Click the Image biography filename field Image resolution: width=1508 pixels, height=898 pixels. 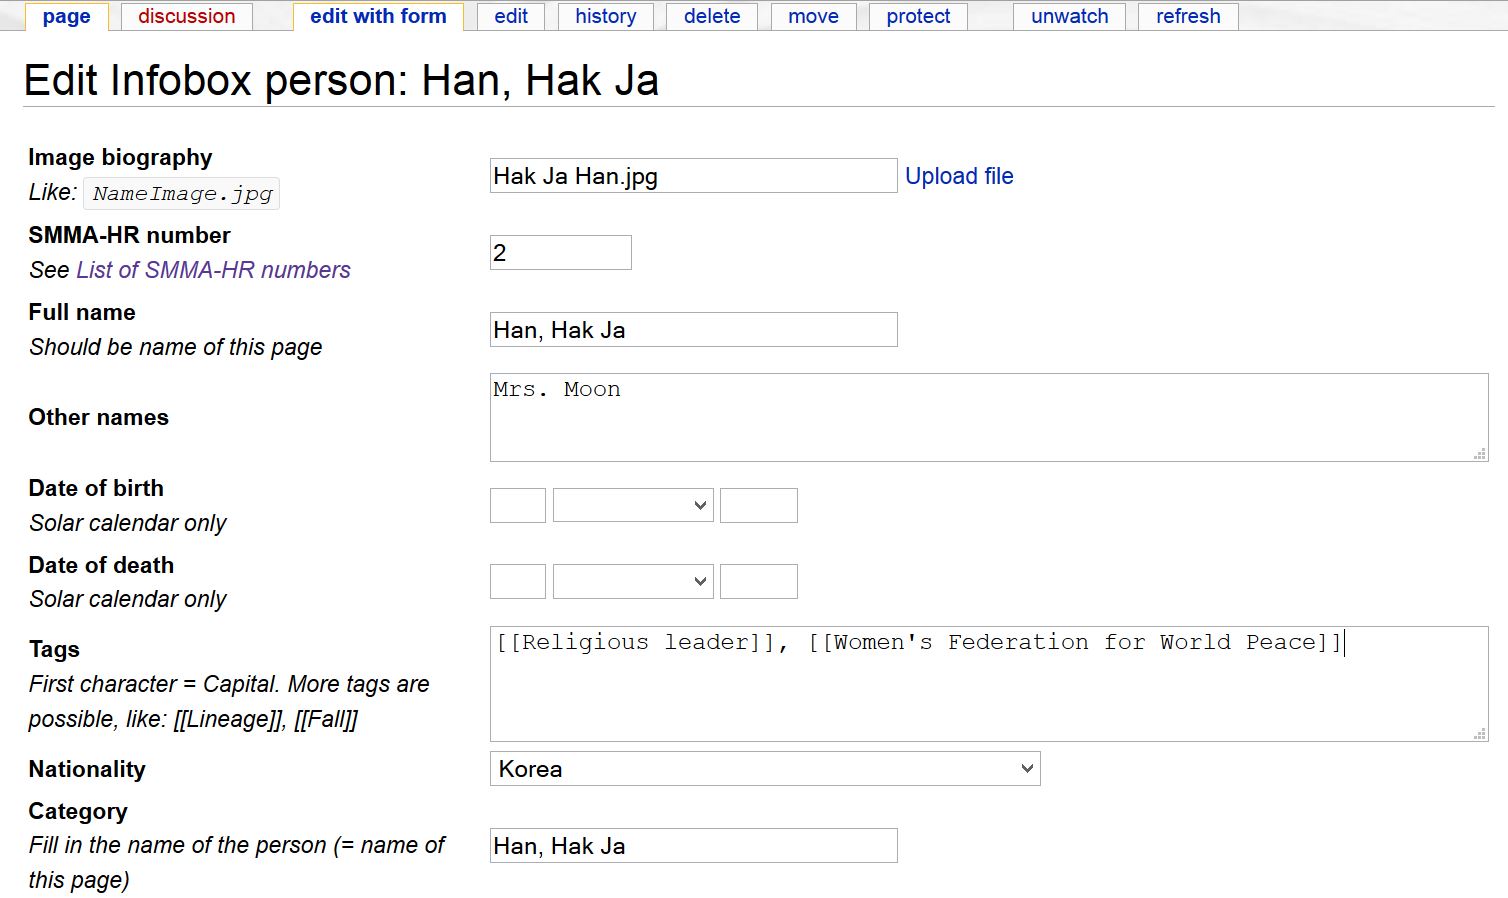[693, 176]
